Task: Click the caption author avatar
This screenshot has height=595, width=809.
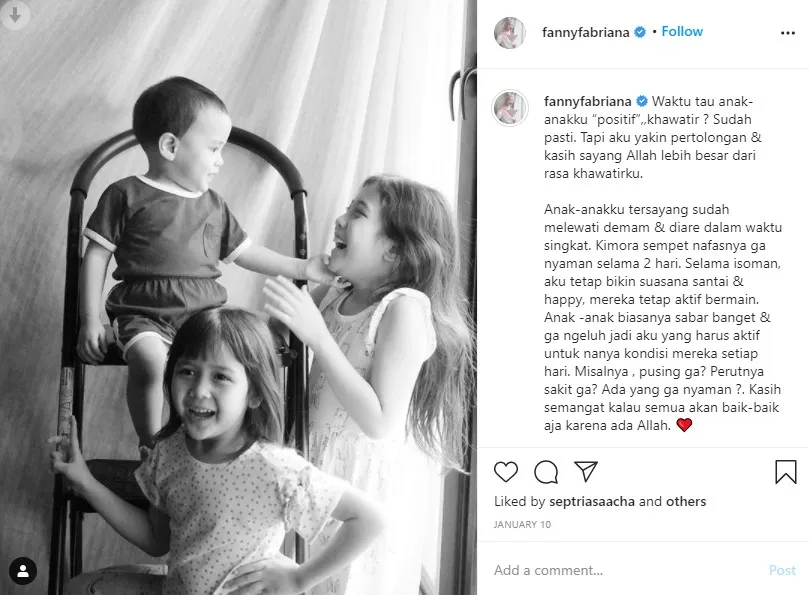Action: tap(510, 108)
